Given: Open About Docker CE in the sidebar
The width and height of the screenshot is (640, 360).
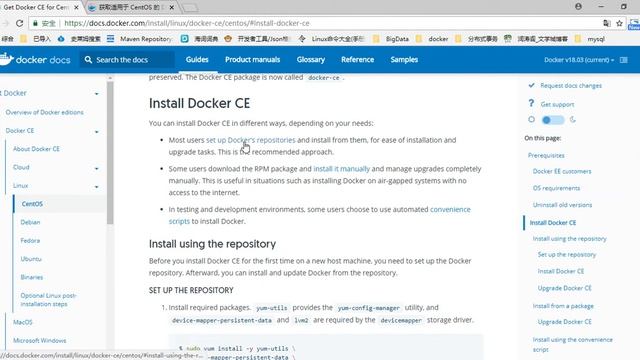Looking at the screenshot, I should point(36,149).
